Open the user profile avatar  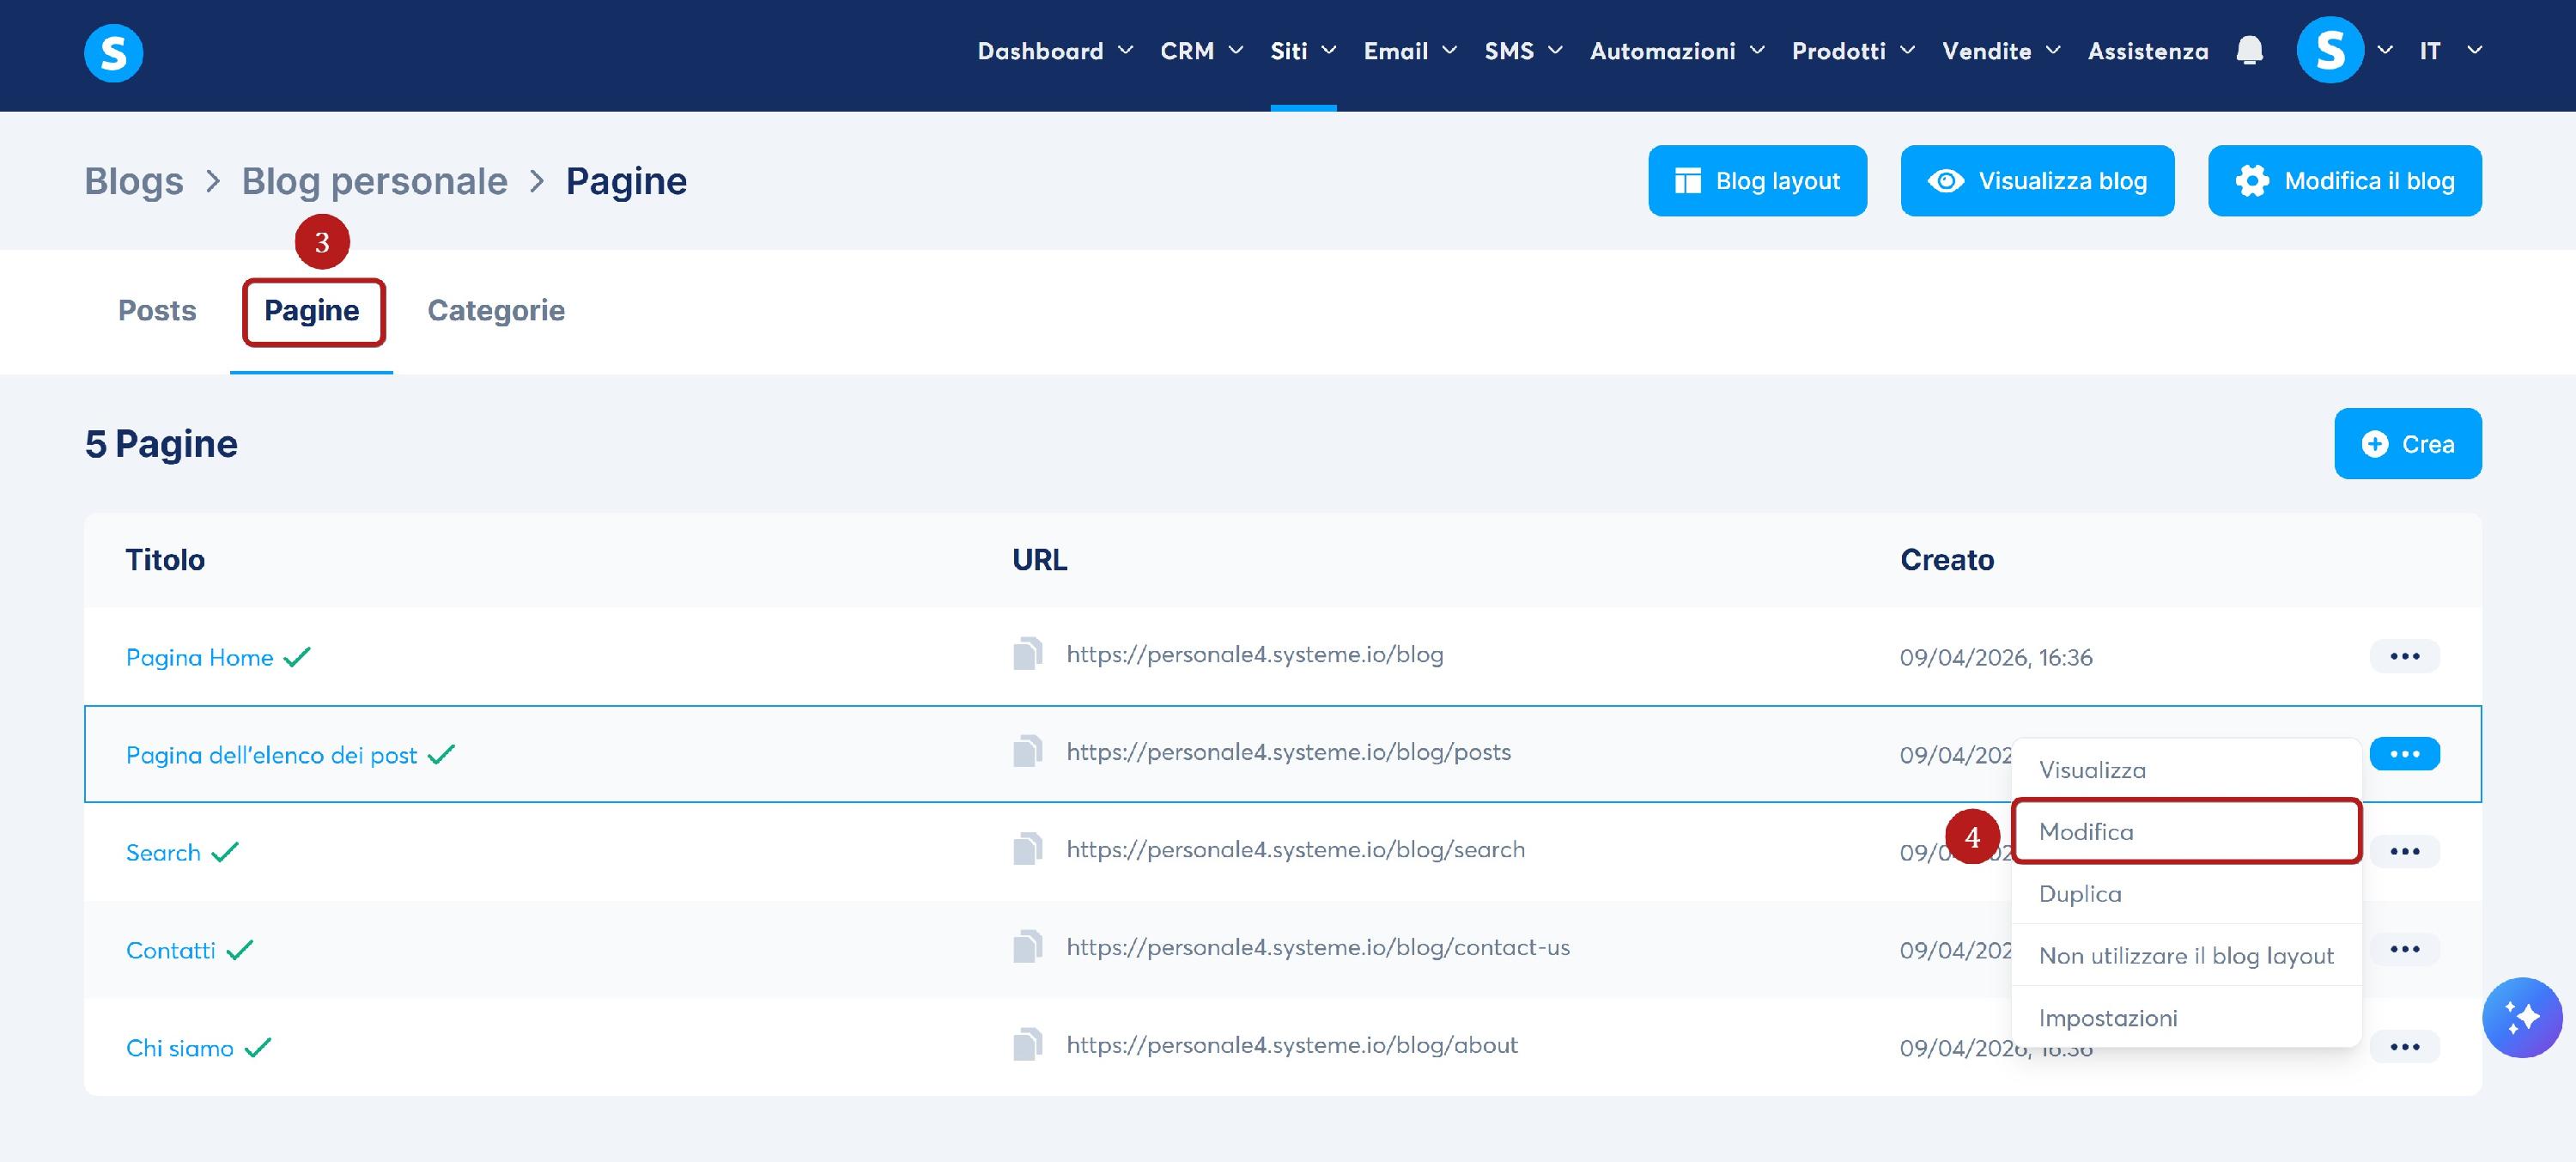[2330, 50]
